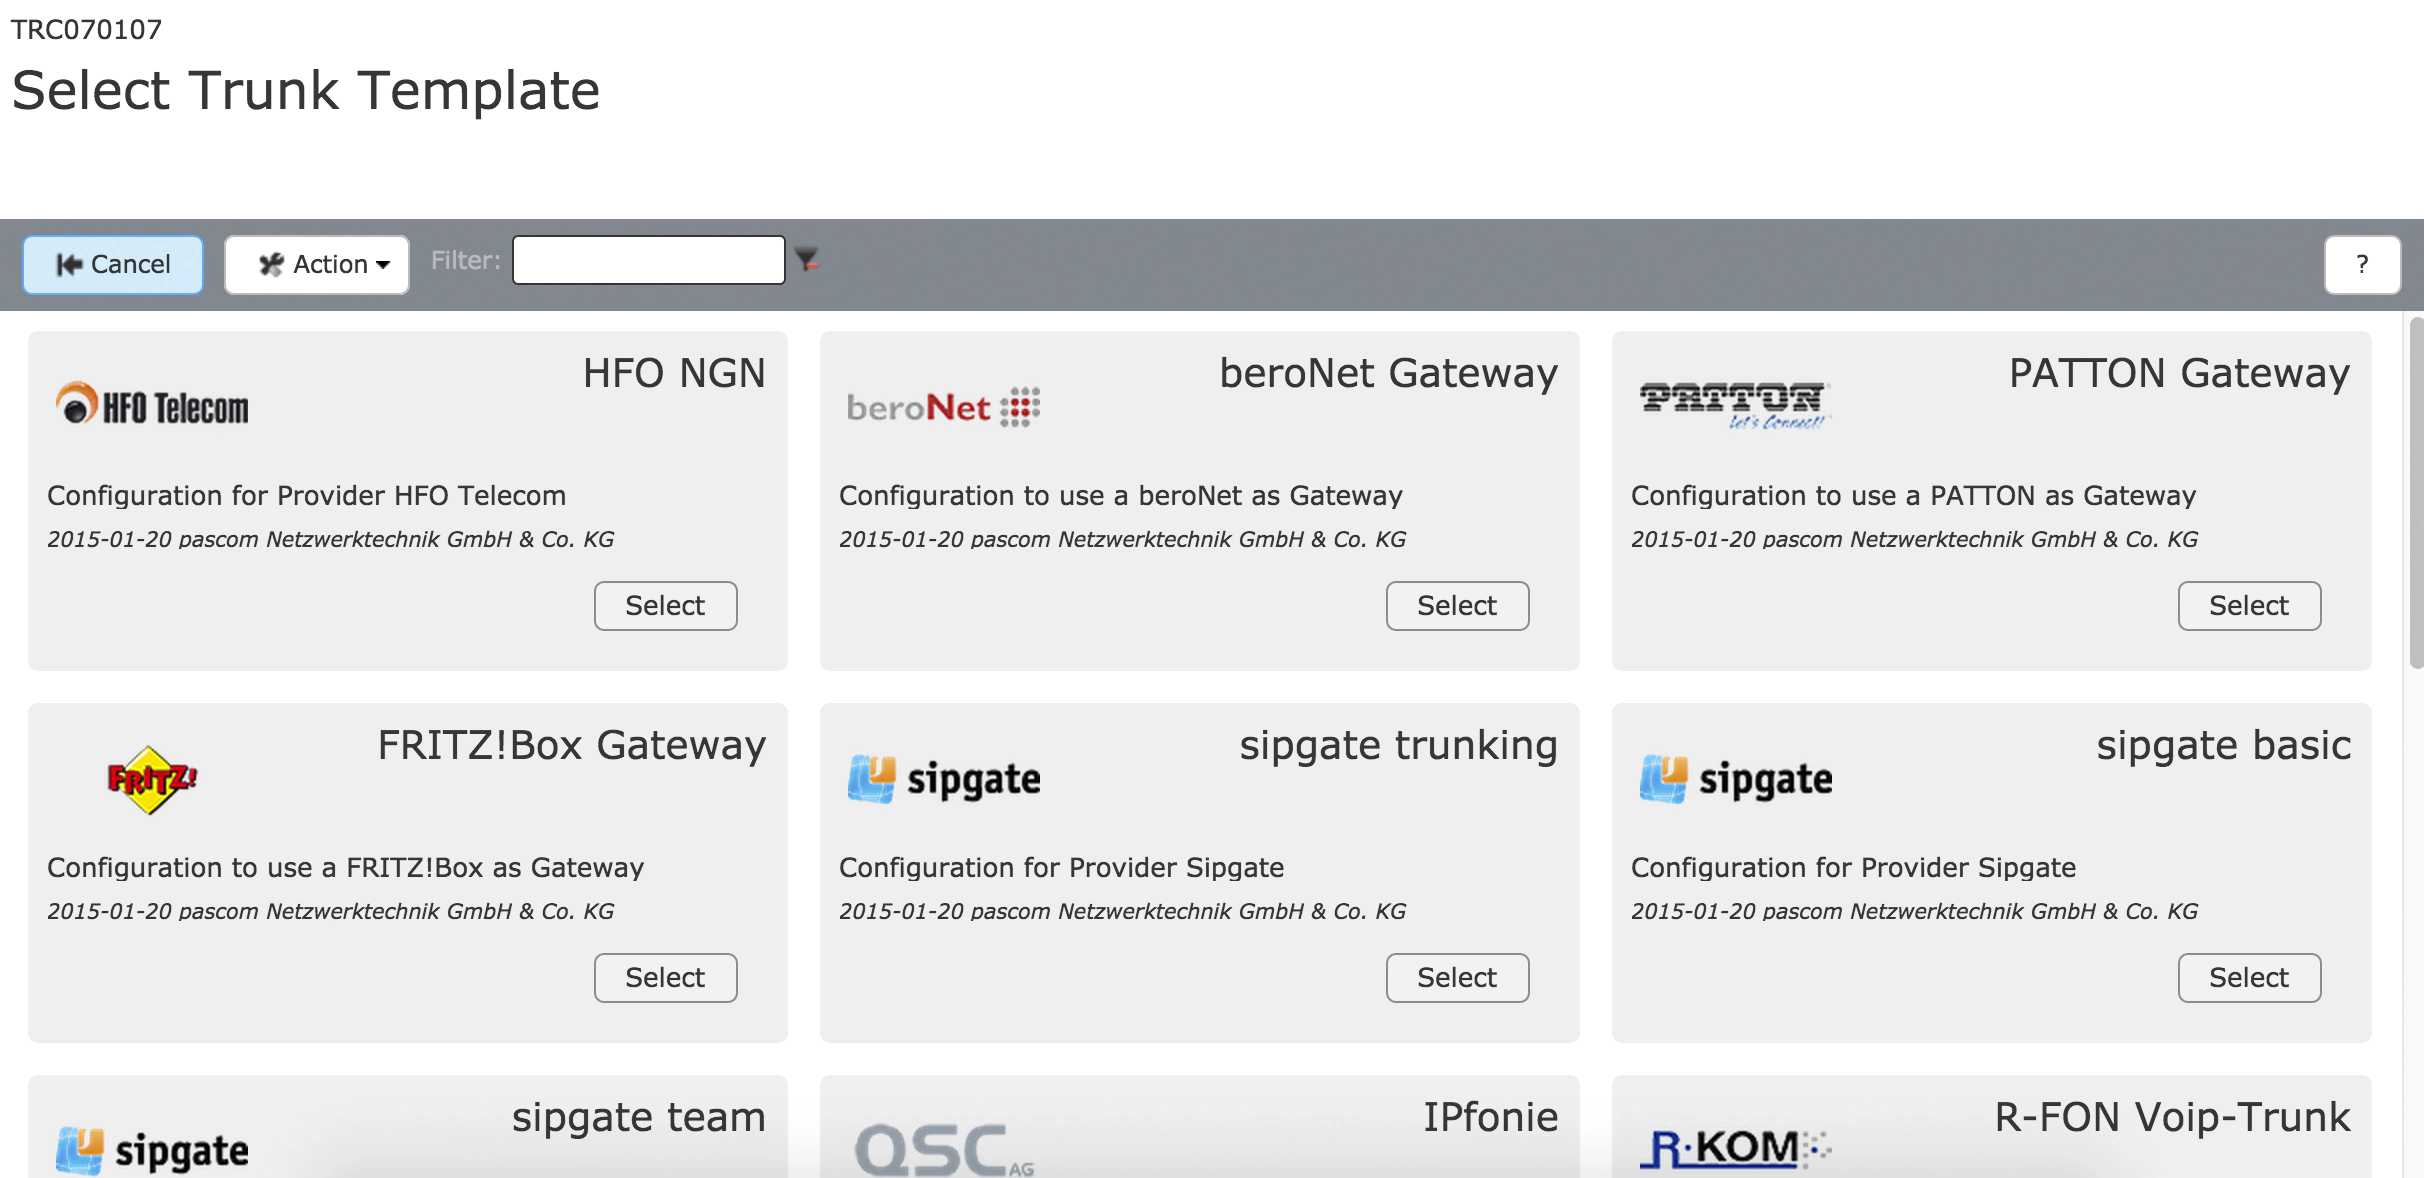Click the TRC070107 identifier text
The height and width of the screenshot is (1178, 2424).
[x=86, y=30]
